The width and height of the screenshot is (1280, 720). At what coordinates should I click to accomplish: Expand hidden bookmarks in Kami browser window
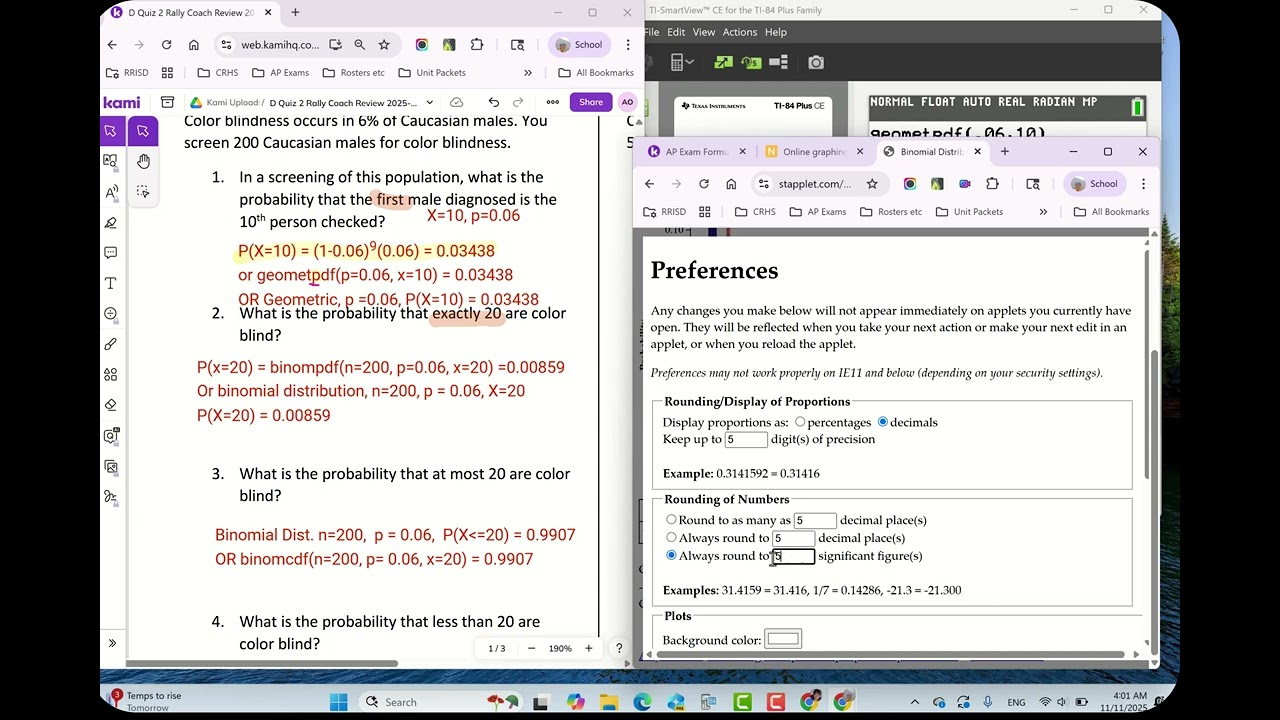point(527,73)
